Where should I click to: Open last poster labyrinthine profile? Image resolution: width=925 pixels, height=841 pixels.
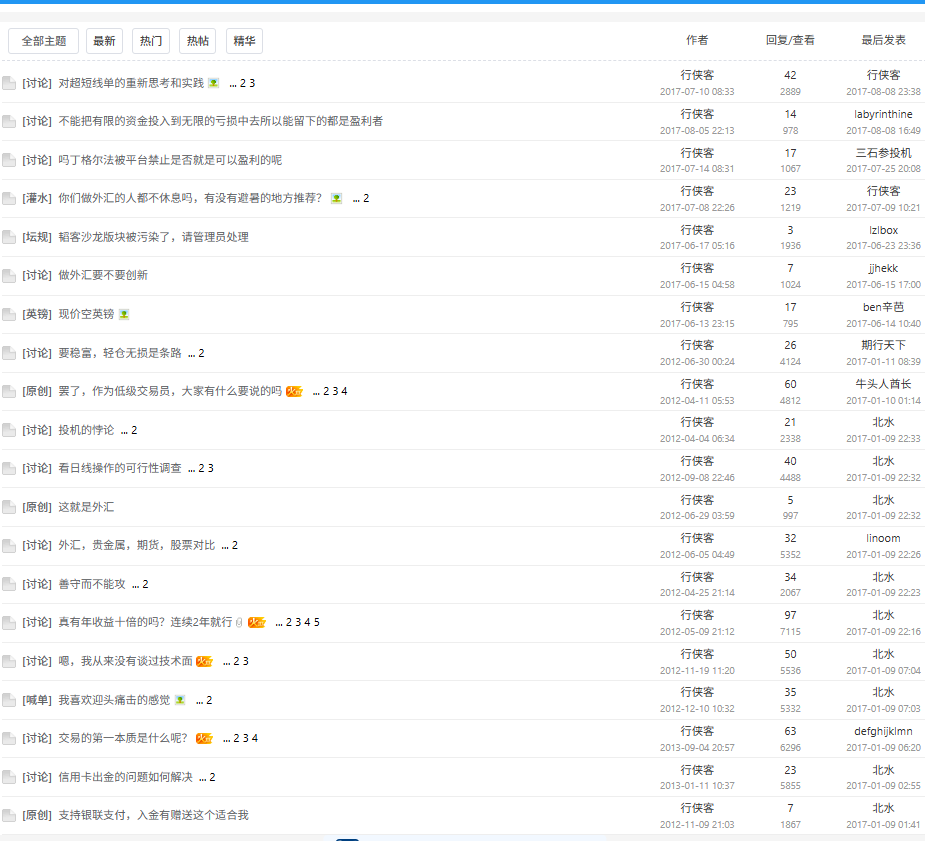(x=883, y=114)
